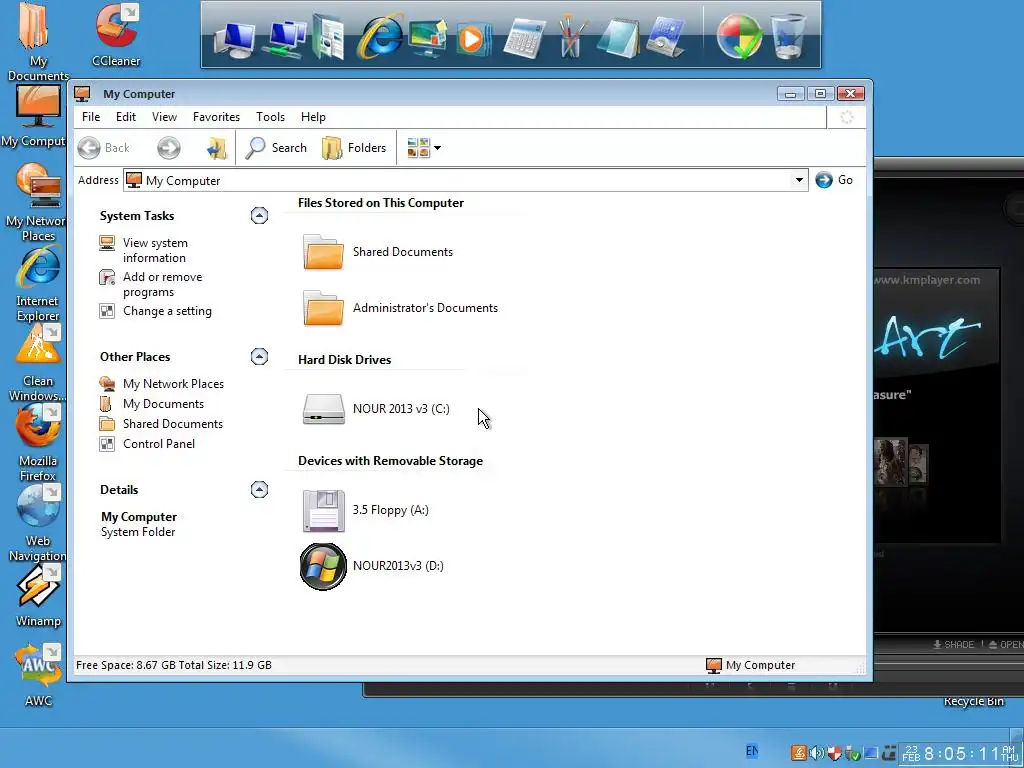Screen dimensions: 1024x768
Task: Launch Internet Explorer from the top dock
Action: (x=379, y=36)
